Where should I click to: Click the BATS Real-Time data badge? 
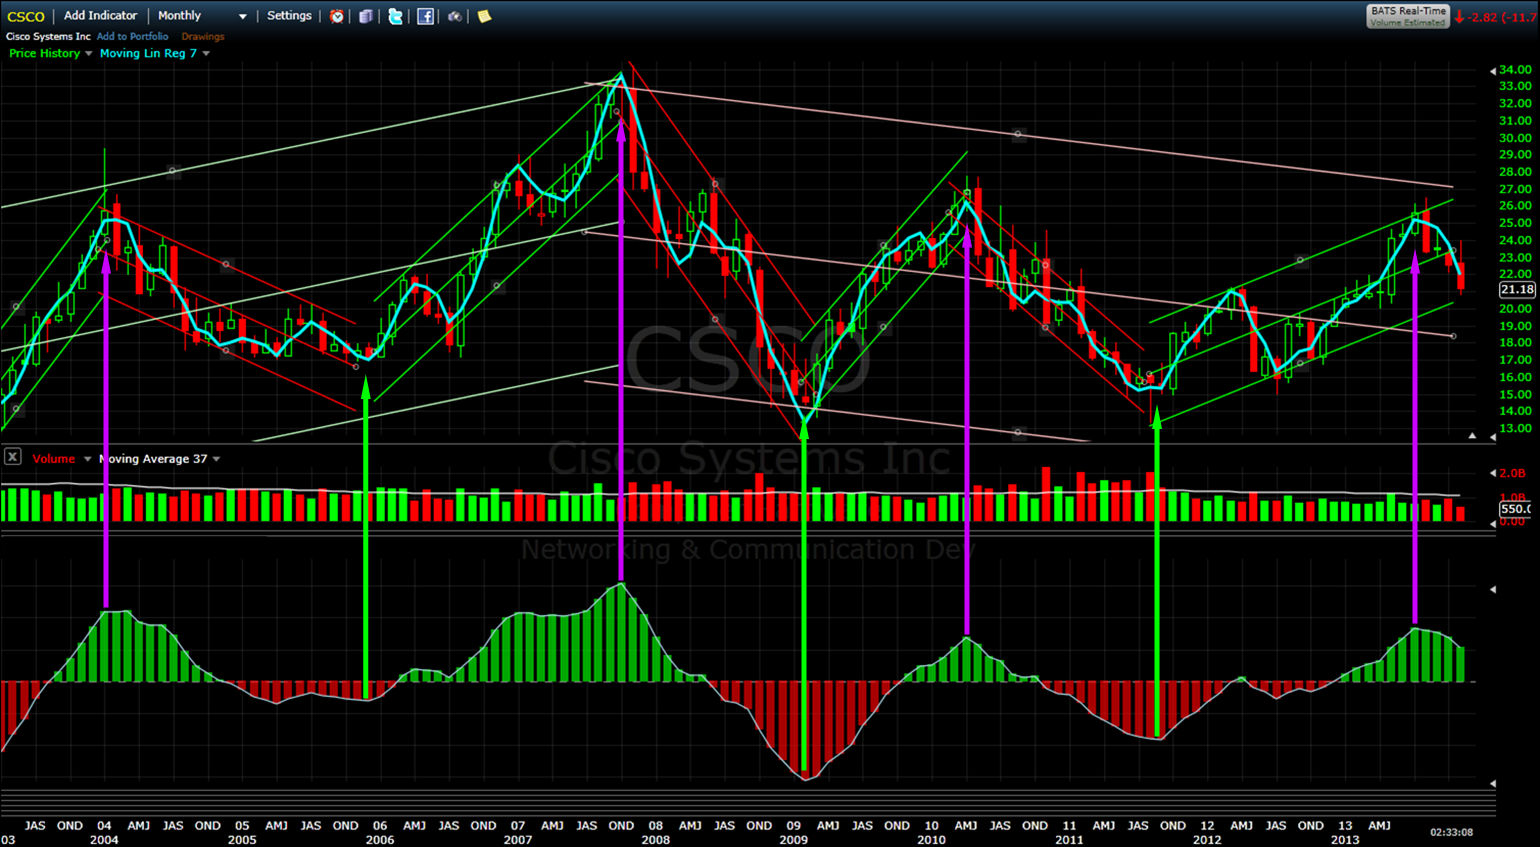tap(1408, 16)
